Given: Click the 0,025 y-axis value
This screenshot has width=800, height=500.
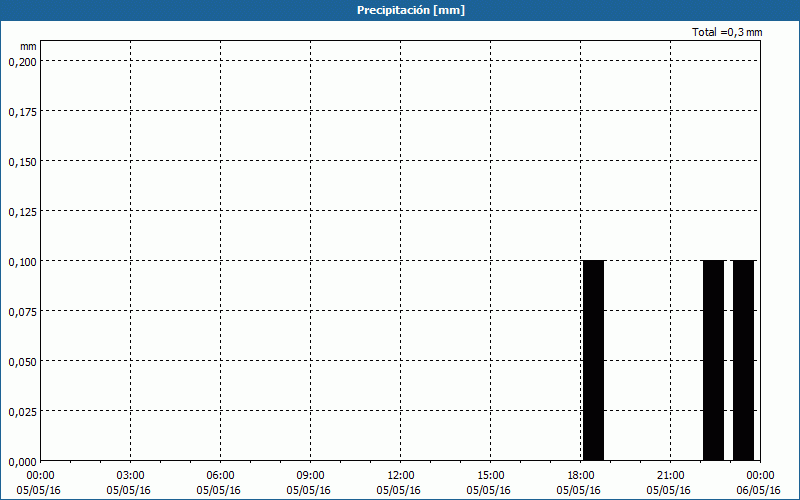Looking at the screenshot, I should (x=22, y=412).
